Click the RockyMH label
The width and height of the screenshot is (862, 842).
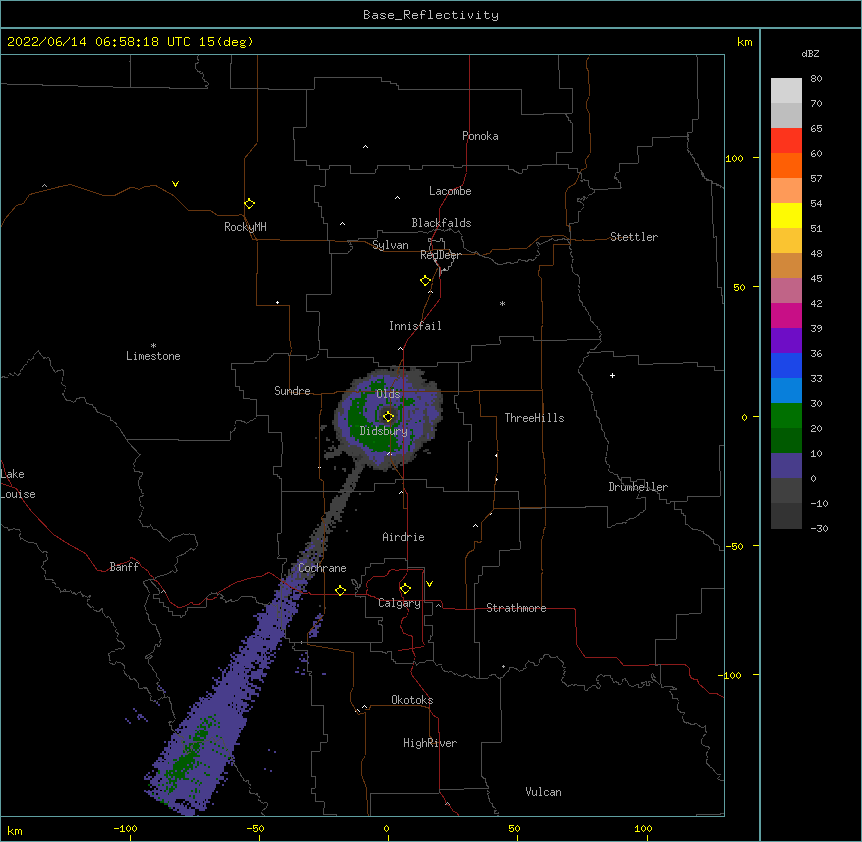[x=245, y=227]
